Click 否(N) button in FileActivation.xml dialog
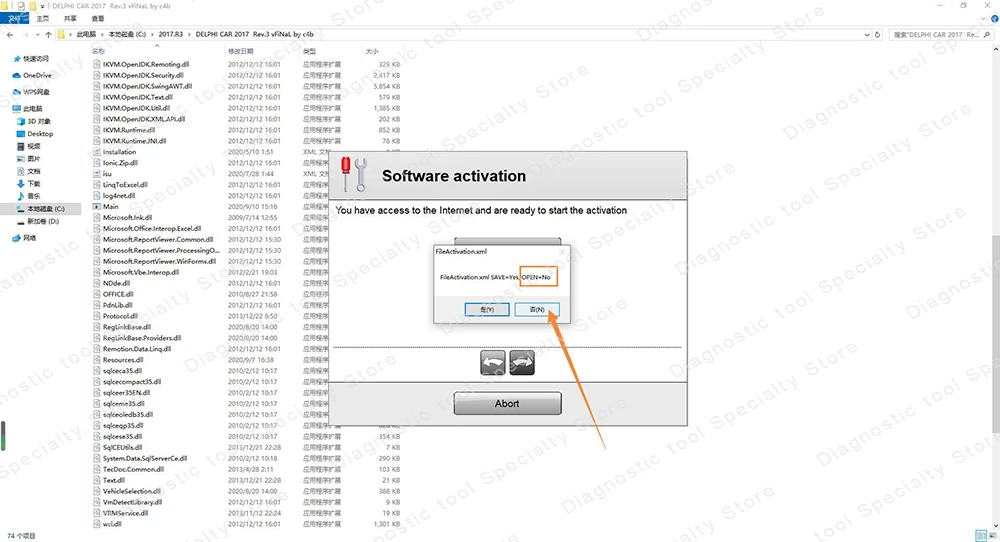The width and height of the screenshot is (1000, 542). pos(537,309)
